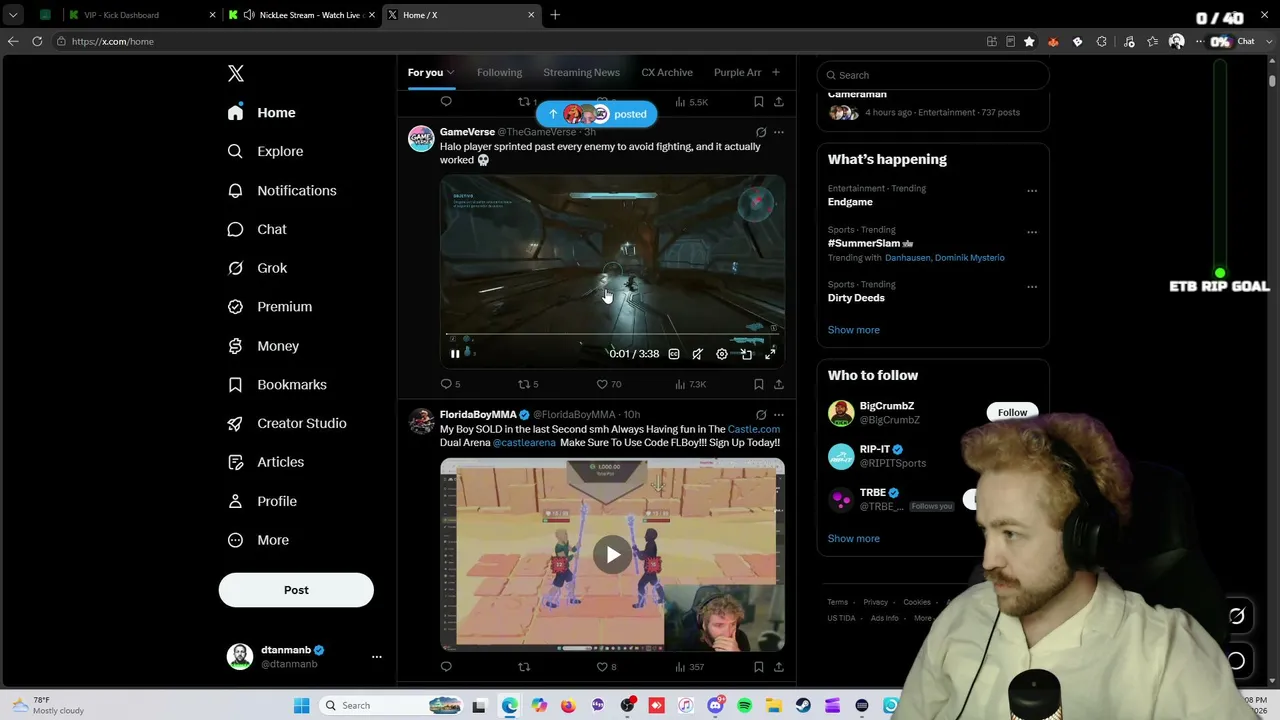Open Profile in the sidebar
Viewport: 1280px width, 720px height.
[262, 501]
